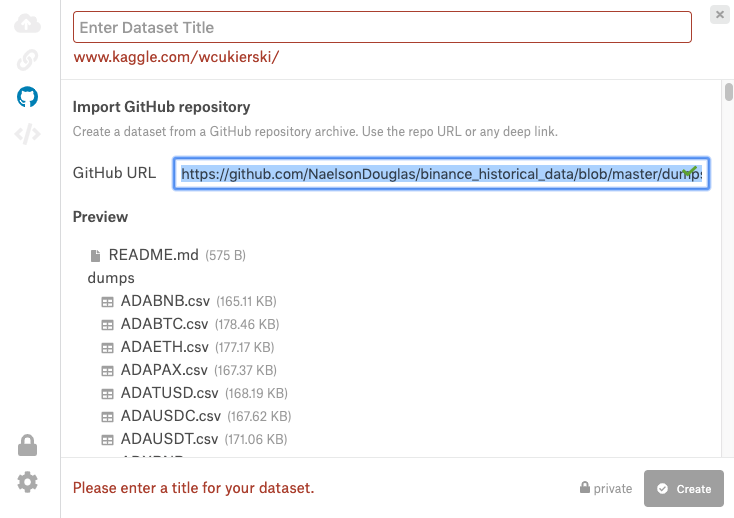Select ADAUSDC.csv file row

(196, 416)
